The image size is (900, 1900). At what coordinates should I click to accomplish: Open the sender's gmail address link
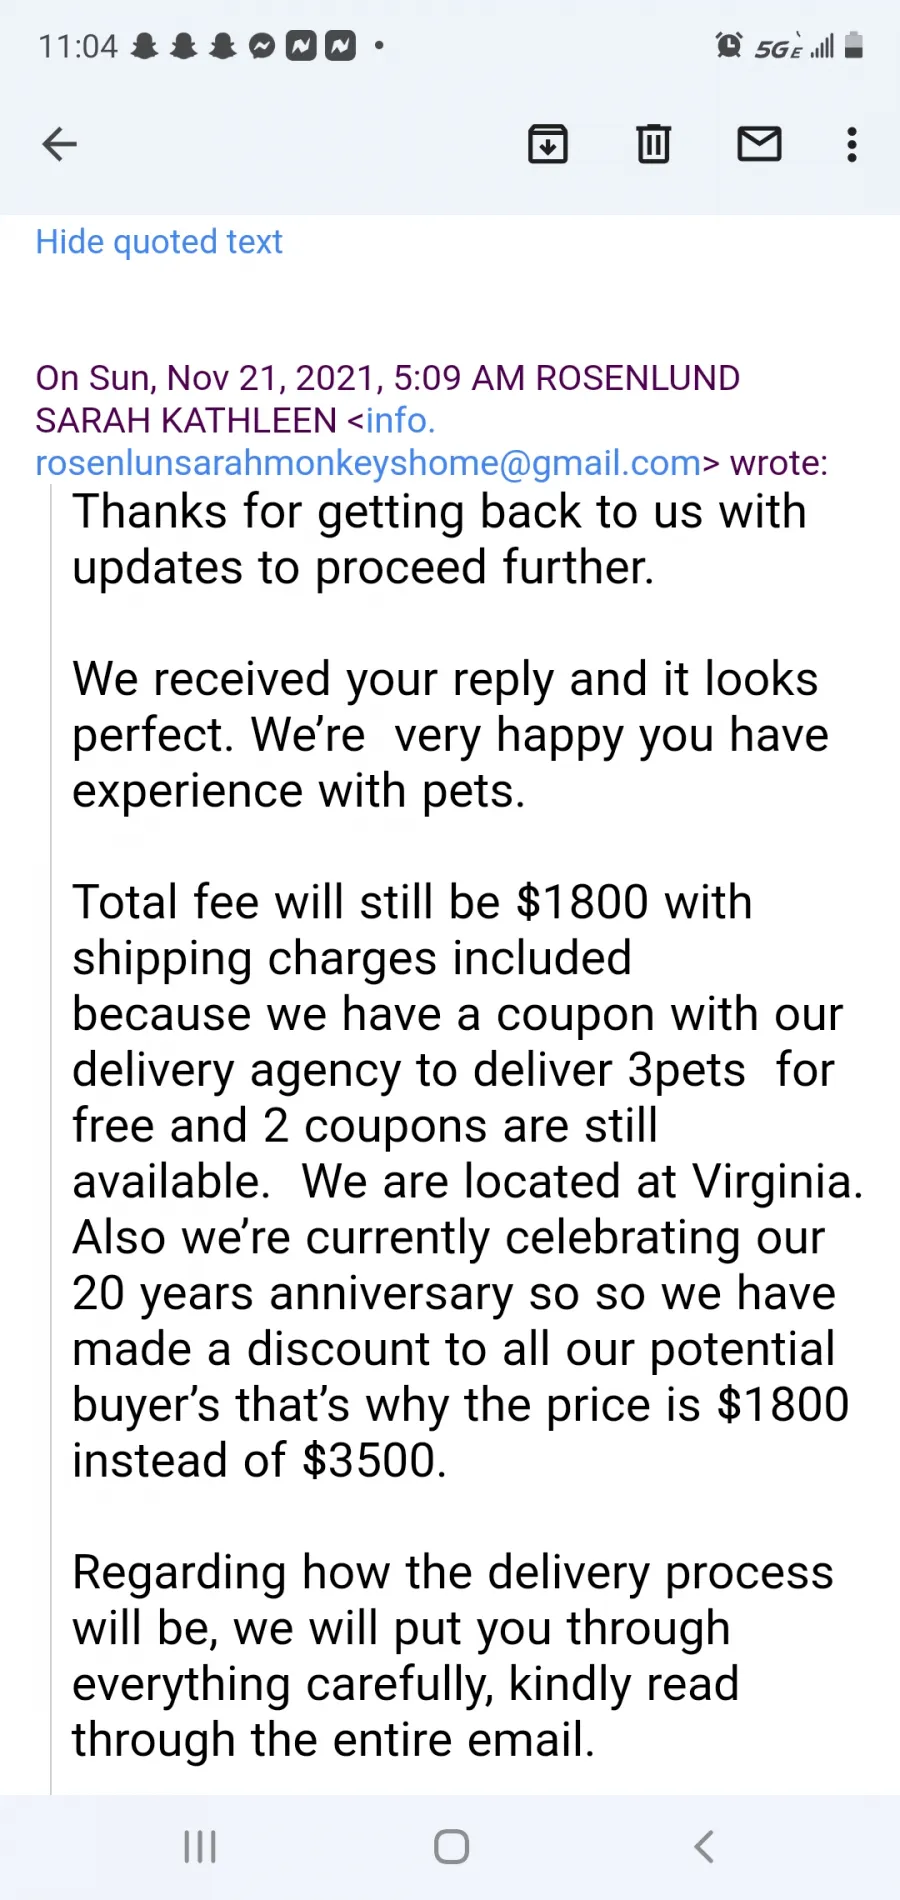pos(370,463)
